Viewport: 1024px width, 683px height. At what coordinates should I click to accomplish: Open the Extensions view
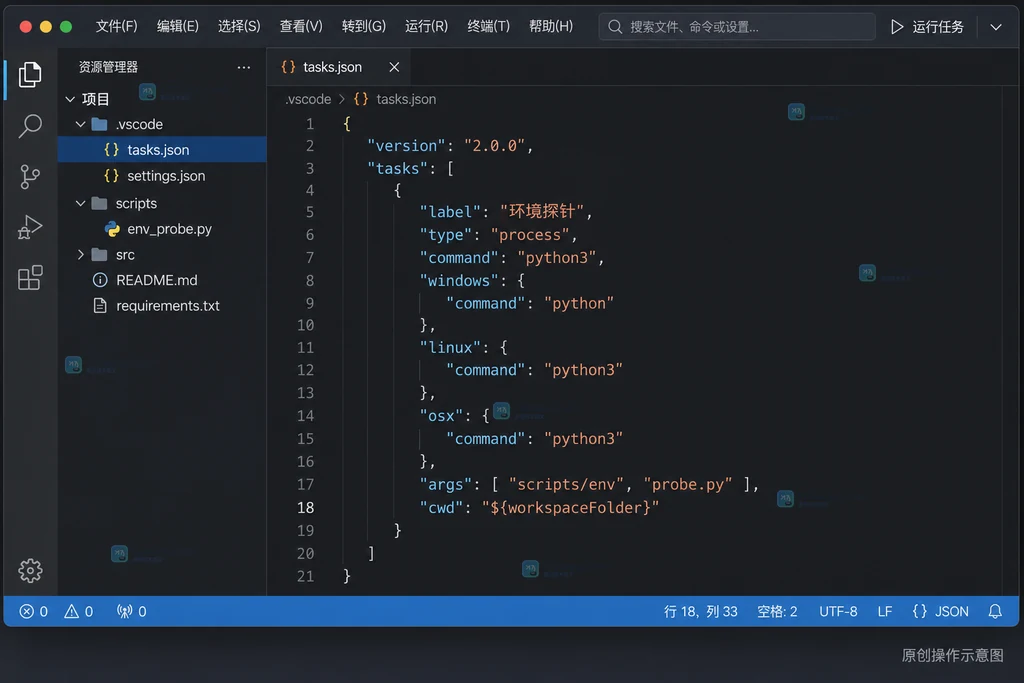pos(29,278)
